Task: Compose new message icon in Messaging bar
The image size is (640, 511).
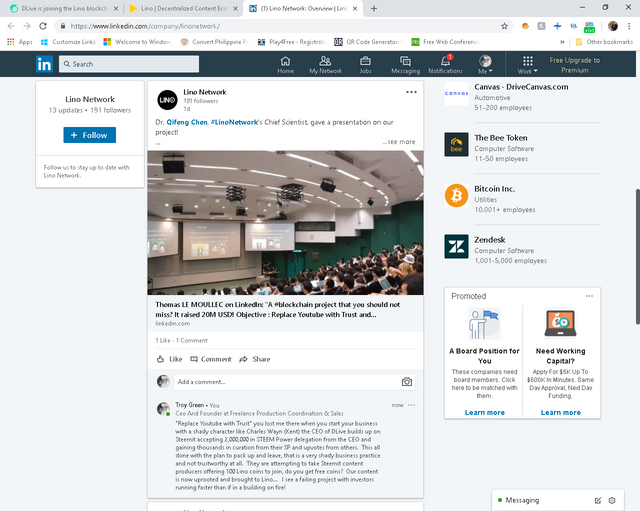Action: point(598,500)
